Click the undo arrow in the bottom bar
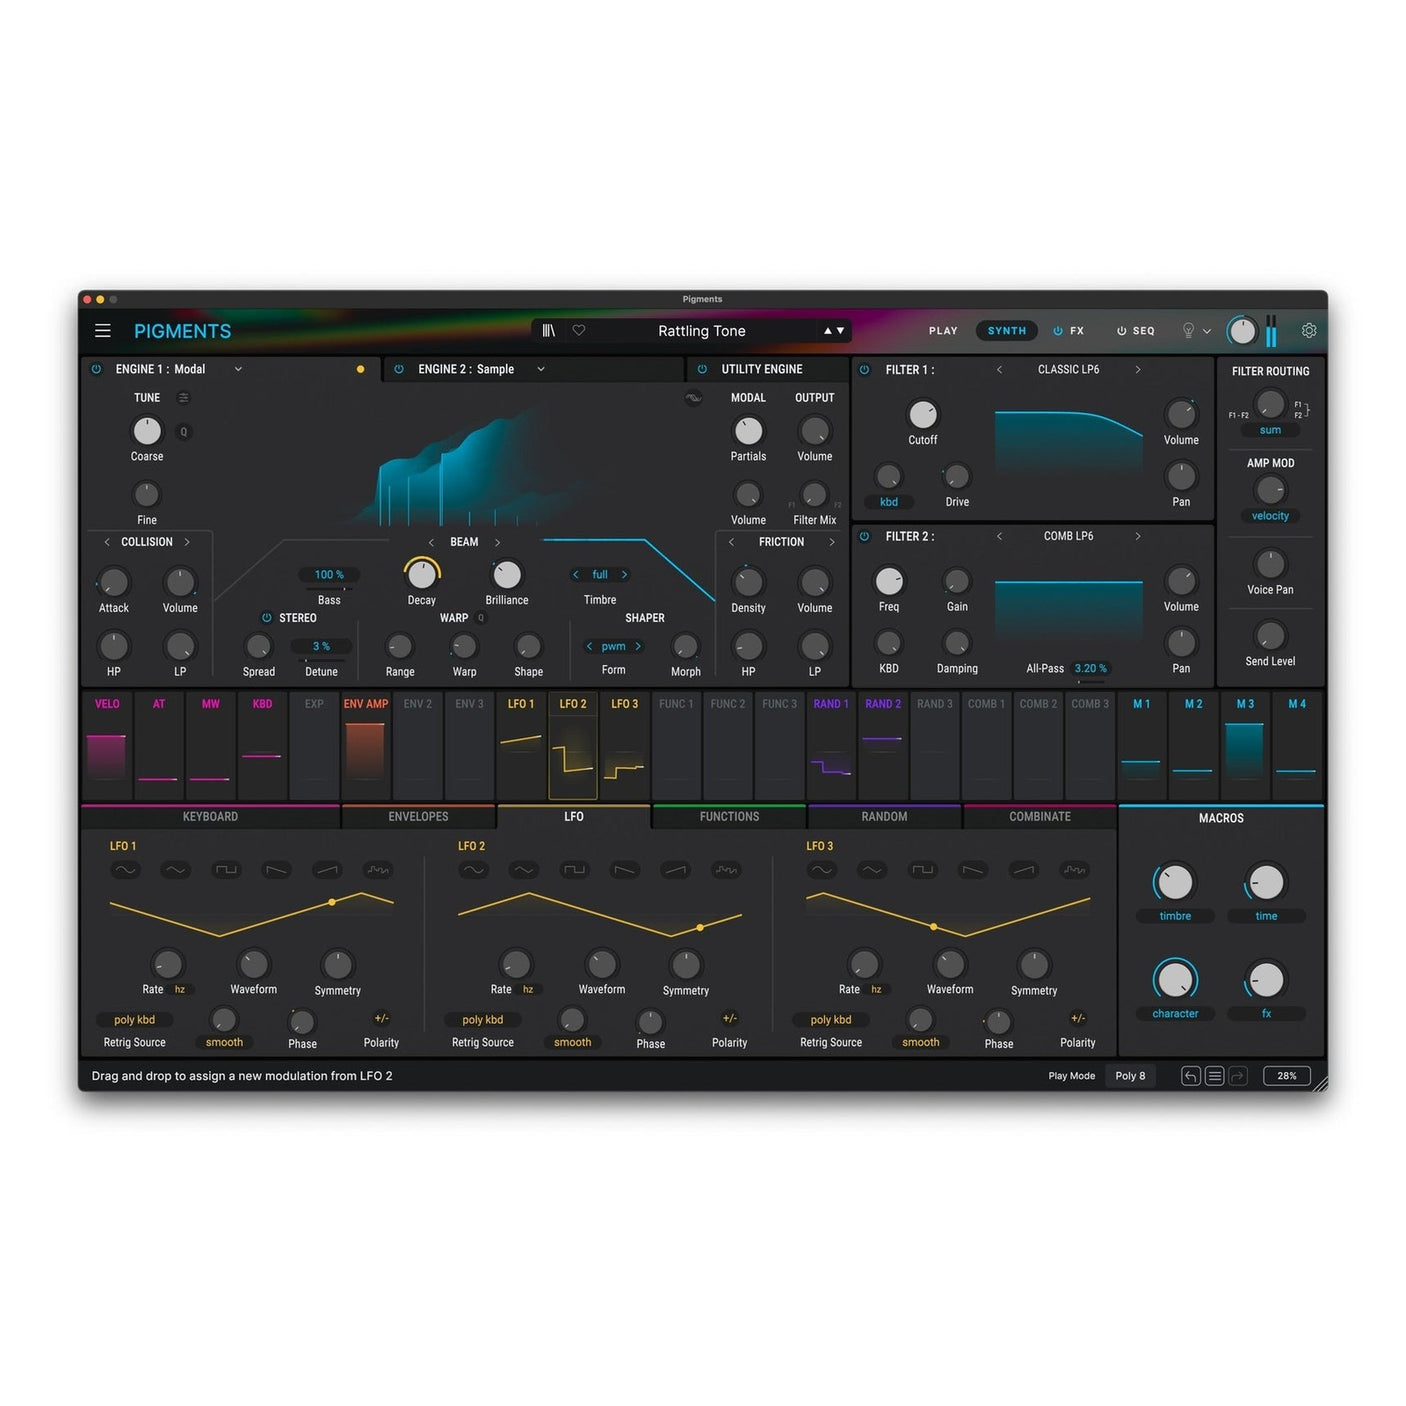 [x=1191, y=1075]
